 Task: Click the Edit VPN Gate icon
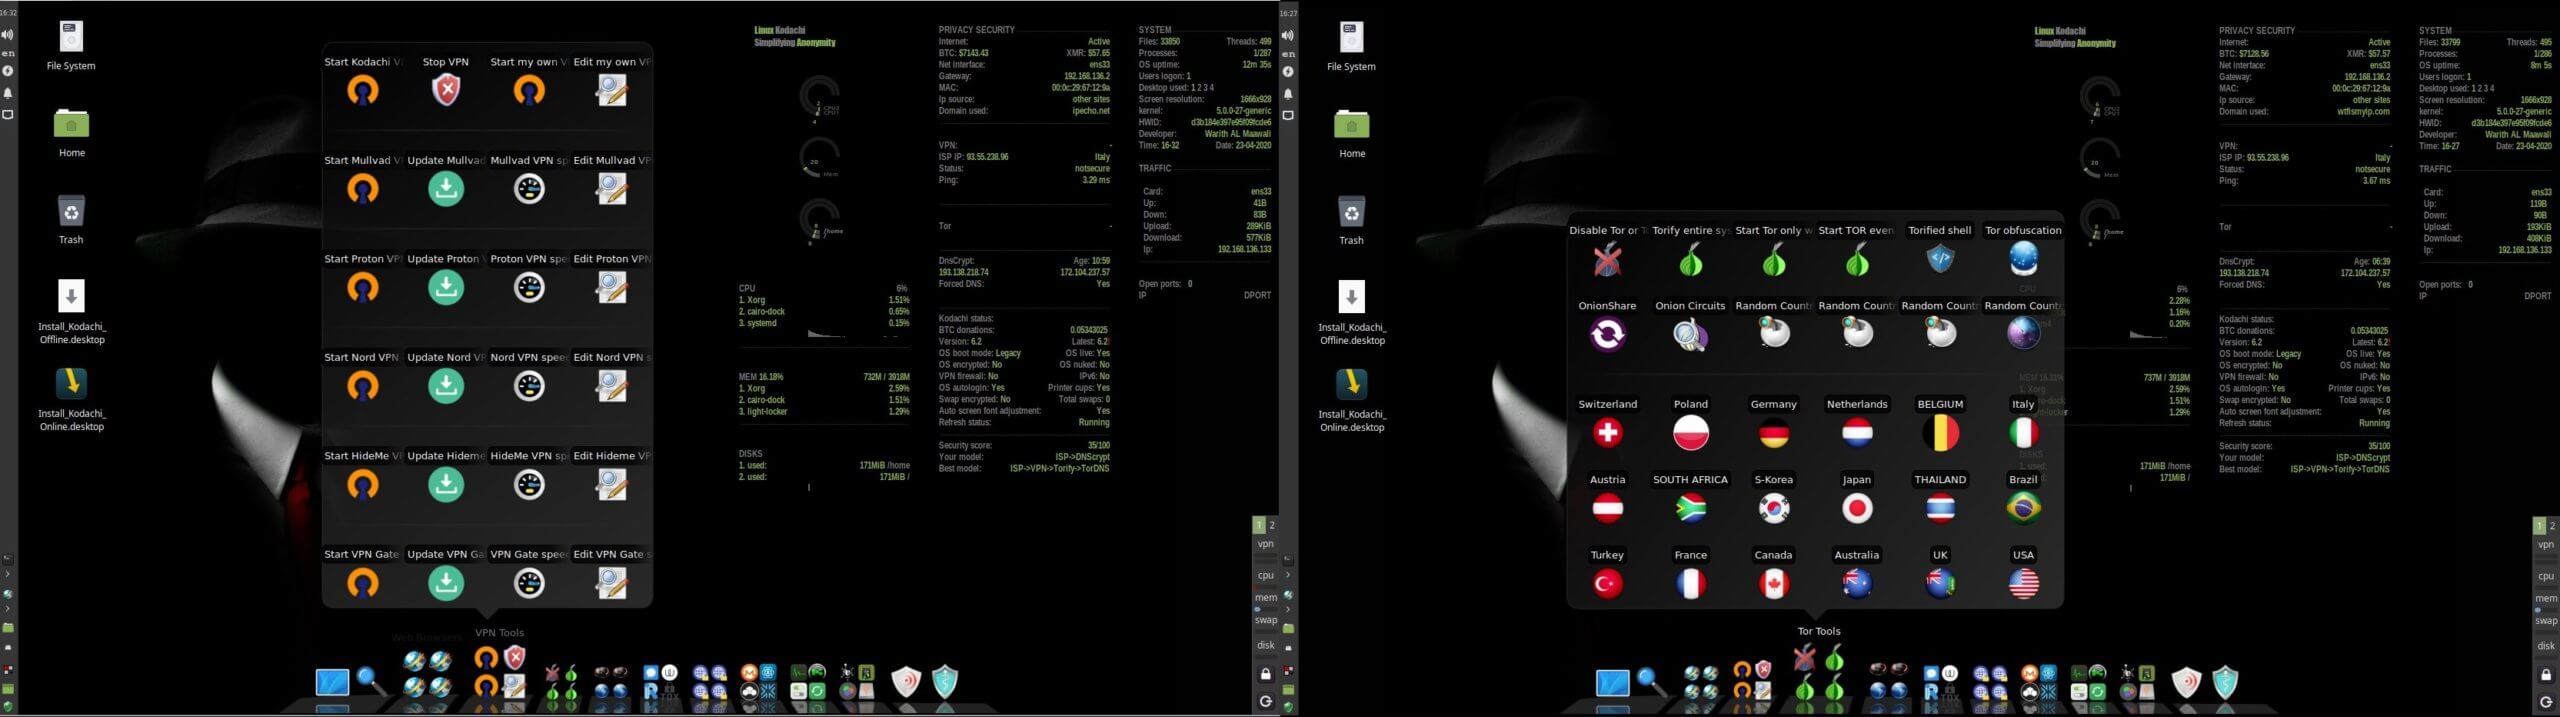tap(611, 583)
